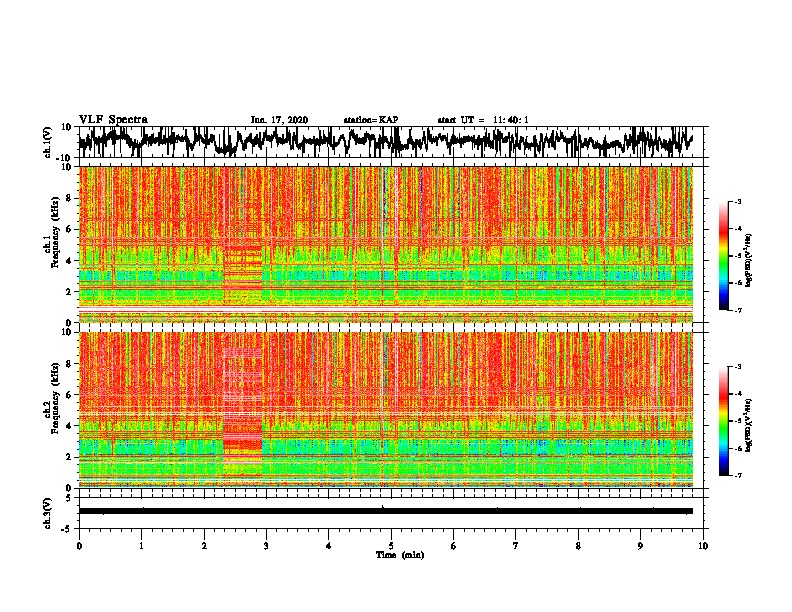Click time axis tick label "1"
The width and height of the screenshot is (792, 612).
141,546
